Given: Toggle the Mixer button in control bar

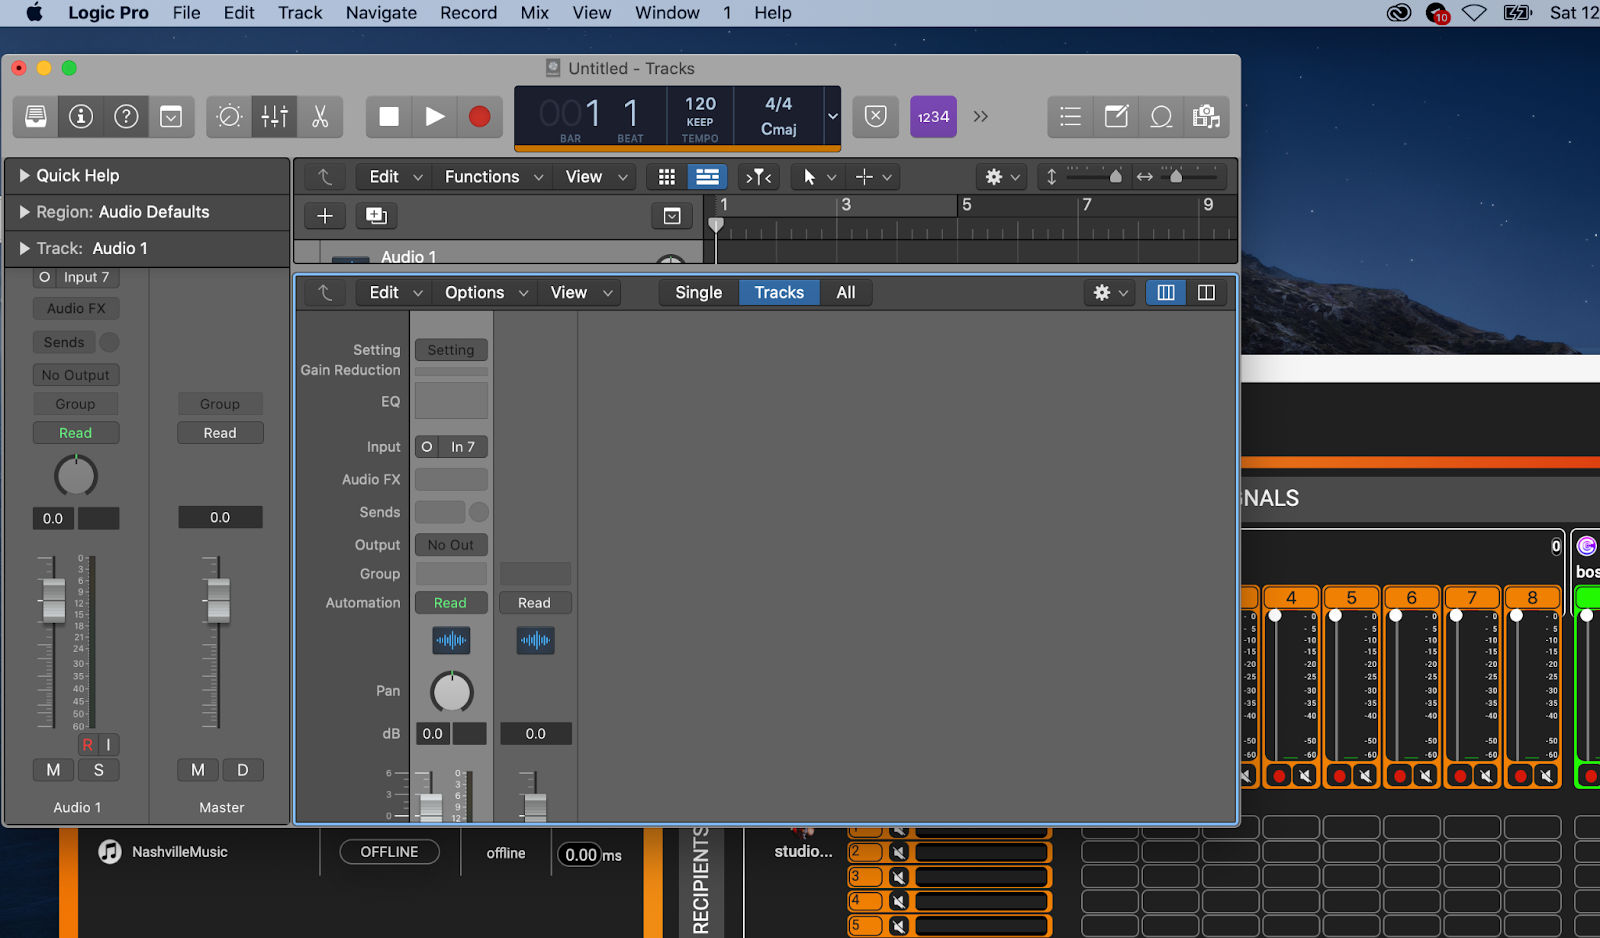Looking at the screenshot, I should 275,117.
